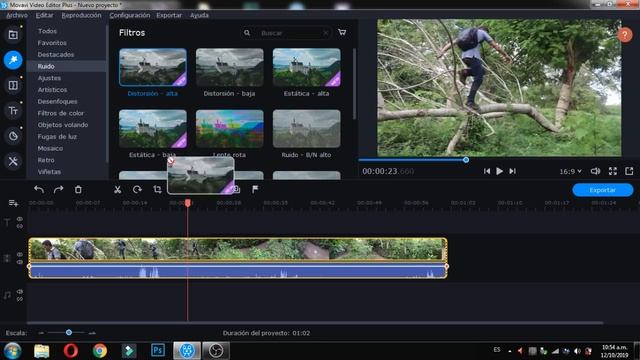This screenshot has height=360, width=640.
Task: Select the Estática - alta filter thumbnail
Action: 306,67
